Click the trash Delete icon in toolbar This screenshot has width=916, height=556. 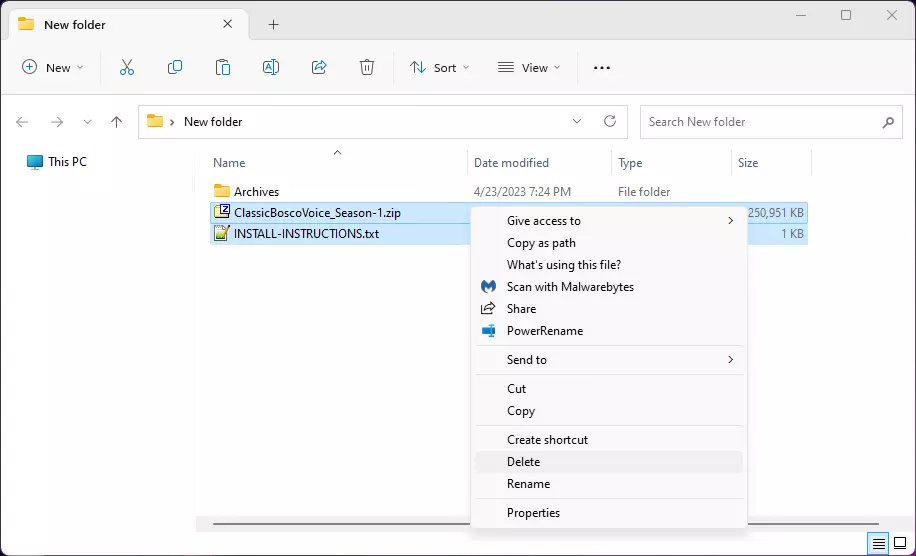coord(367,67)
